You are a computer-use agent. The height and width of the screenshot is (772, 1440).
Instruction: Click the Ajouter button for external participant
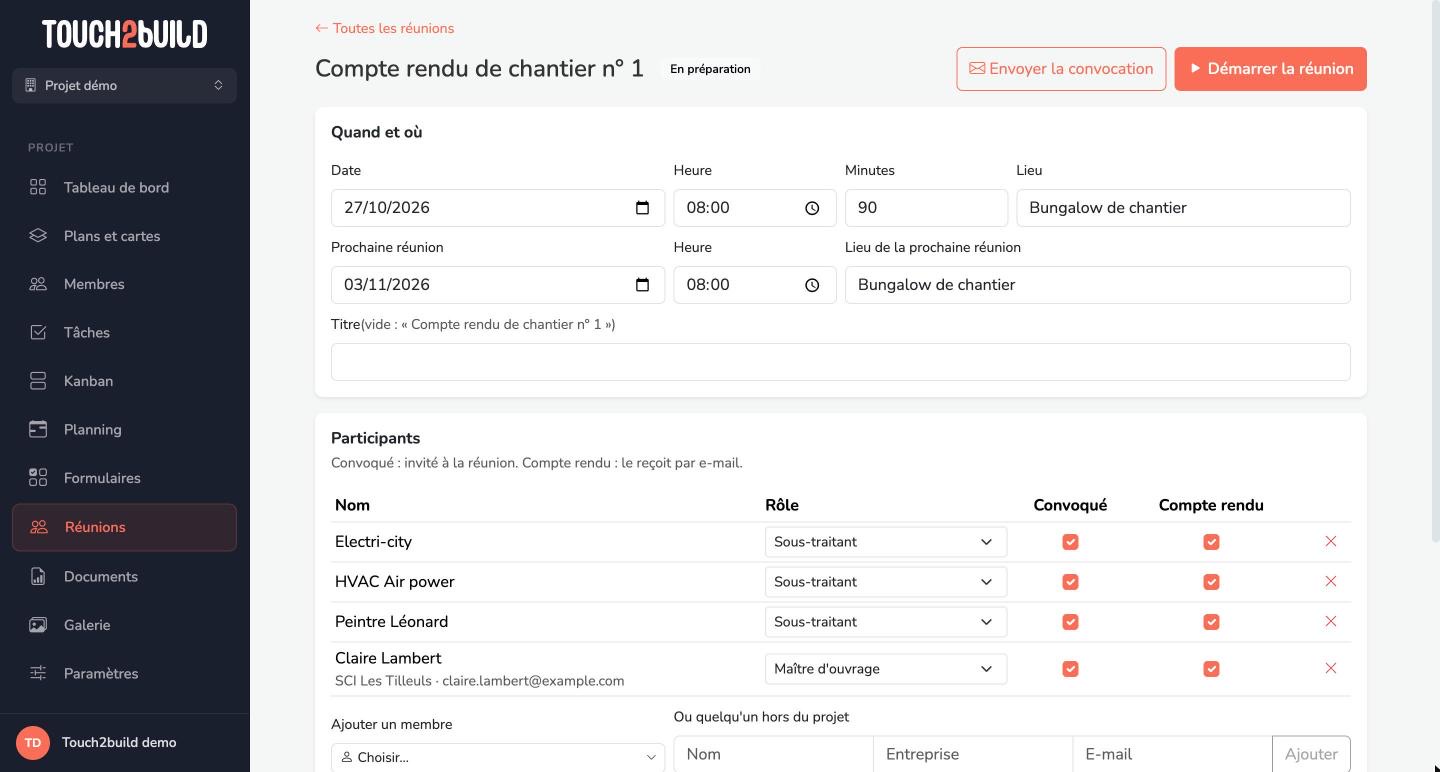1311,754
